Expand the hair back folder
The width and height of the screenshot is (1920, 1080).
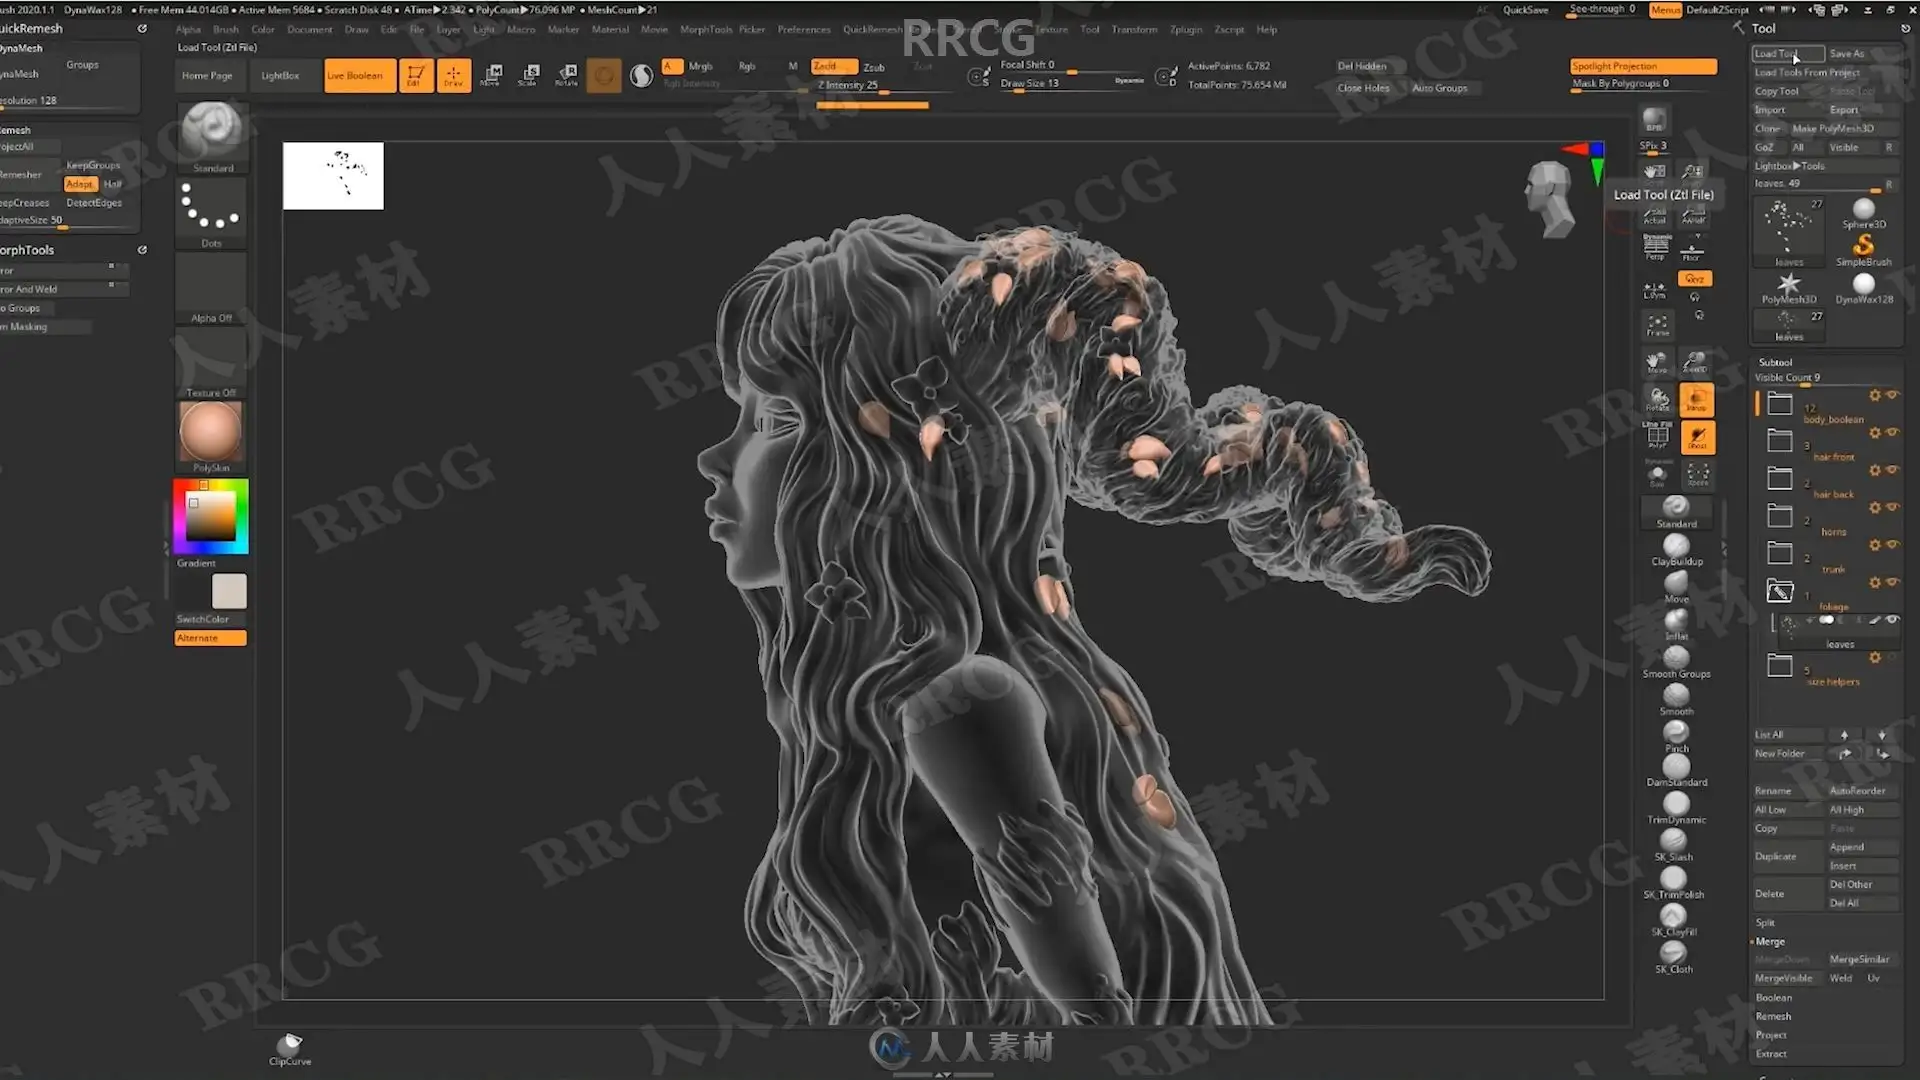[1780, 478]
